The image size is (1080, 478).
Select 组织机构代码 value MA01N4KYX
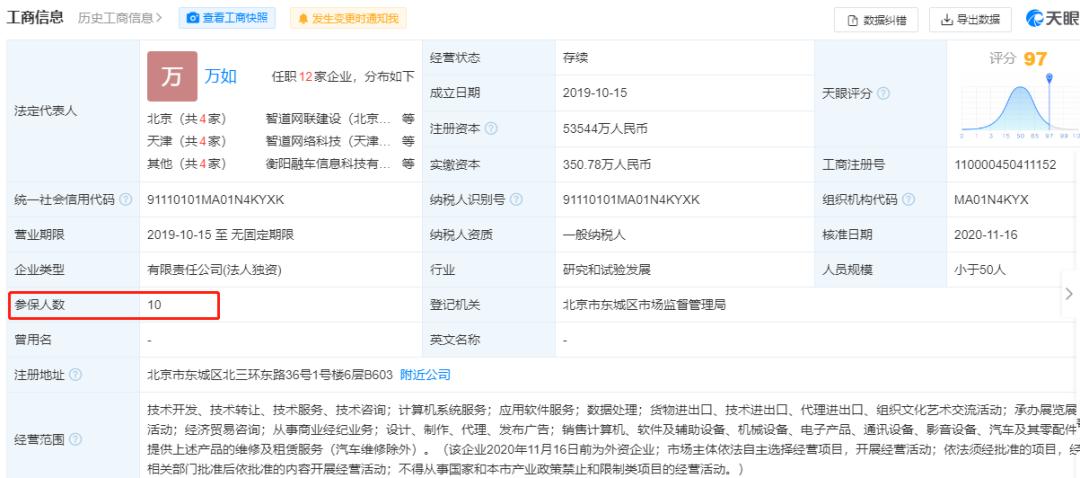tap(991, 200)
